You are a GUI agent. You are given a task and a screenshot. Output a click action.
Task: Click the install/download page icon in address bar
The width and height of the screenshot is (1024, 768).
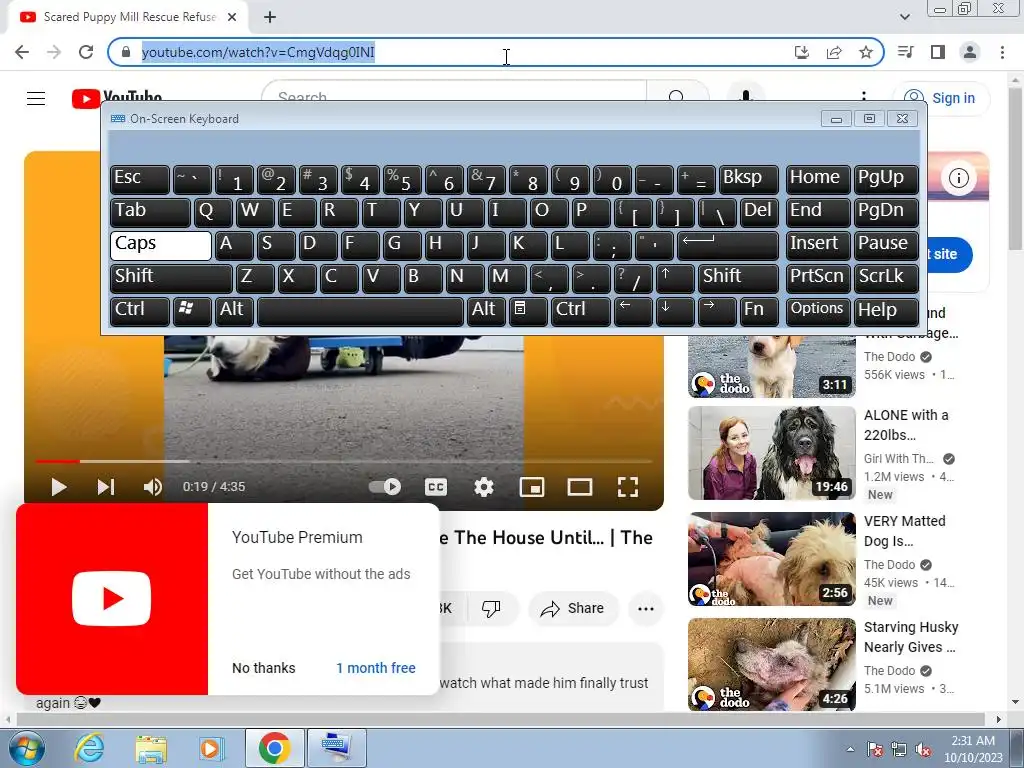click(x=802, y=52)
